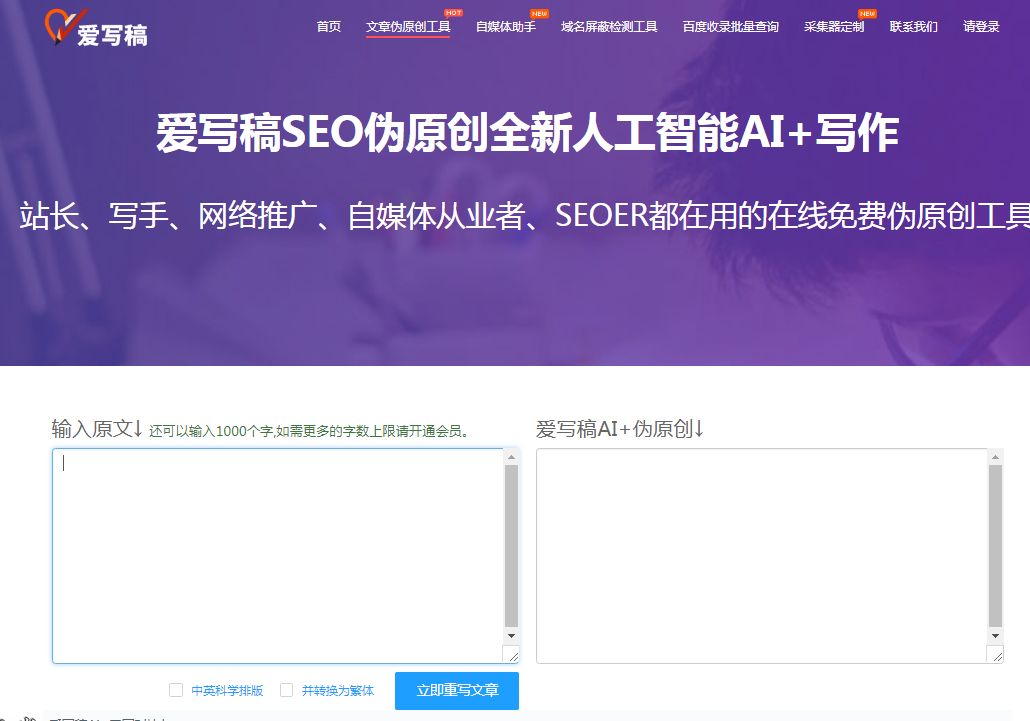Click 还可以输入1000个字 hint text

point(309,431)
